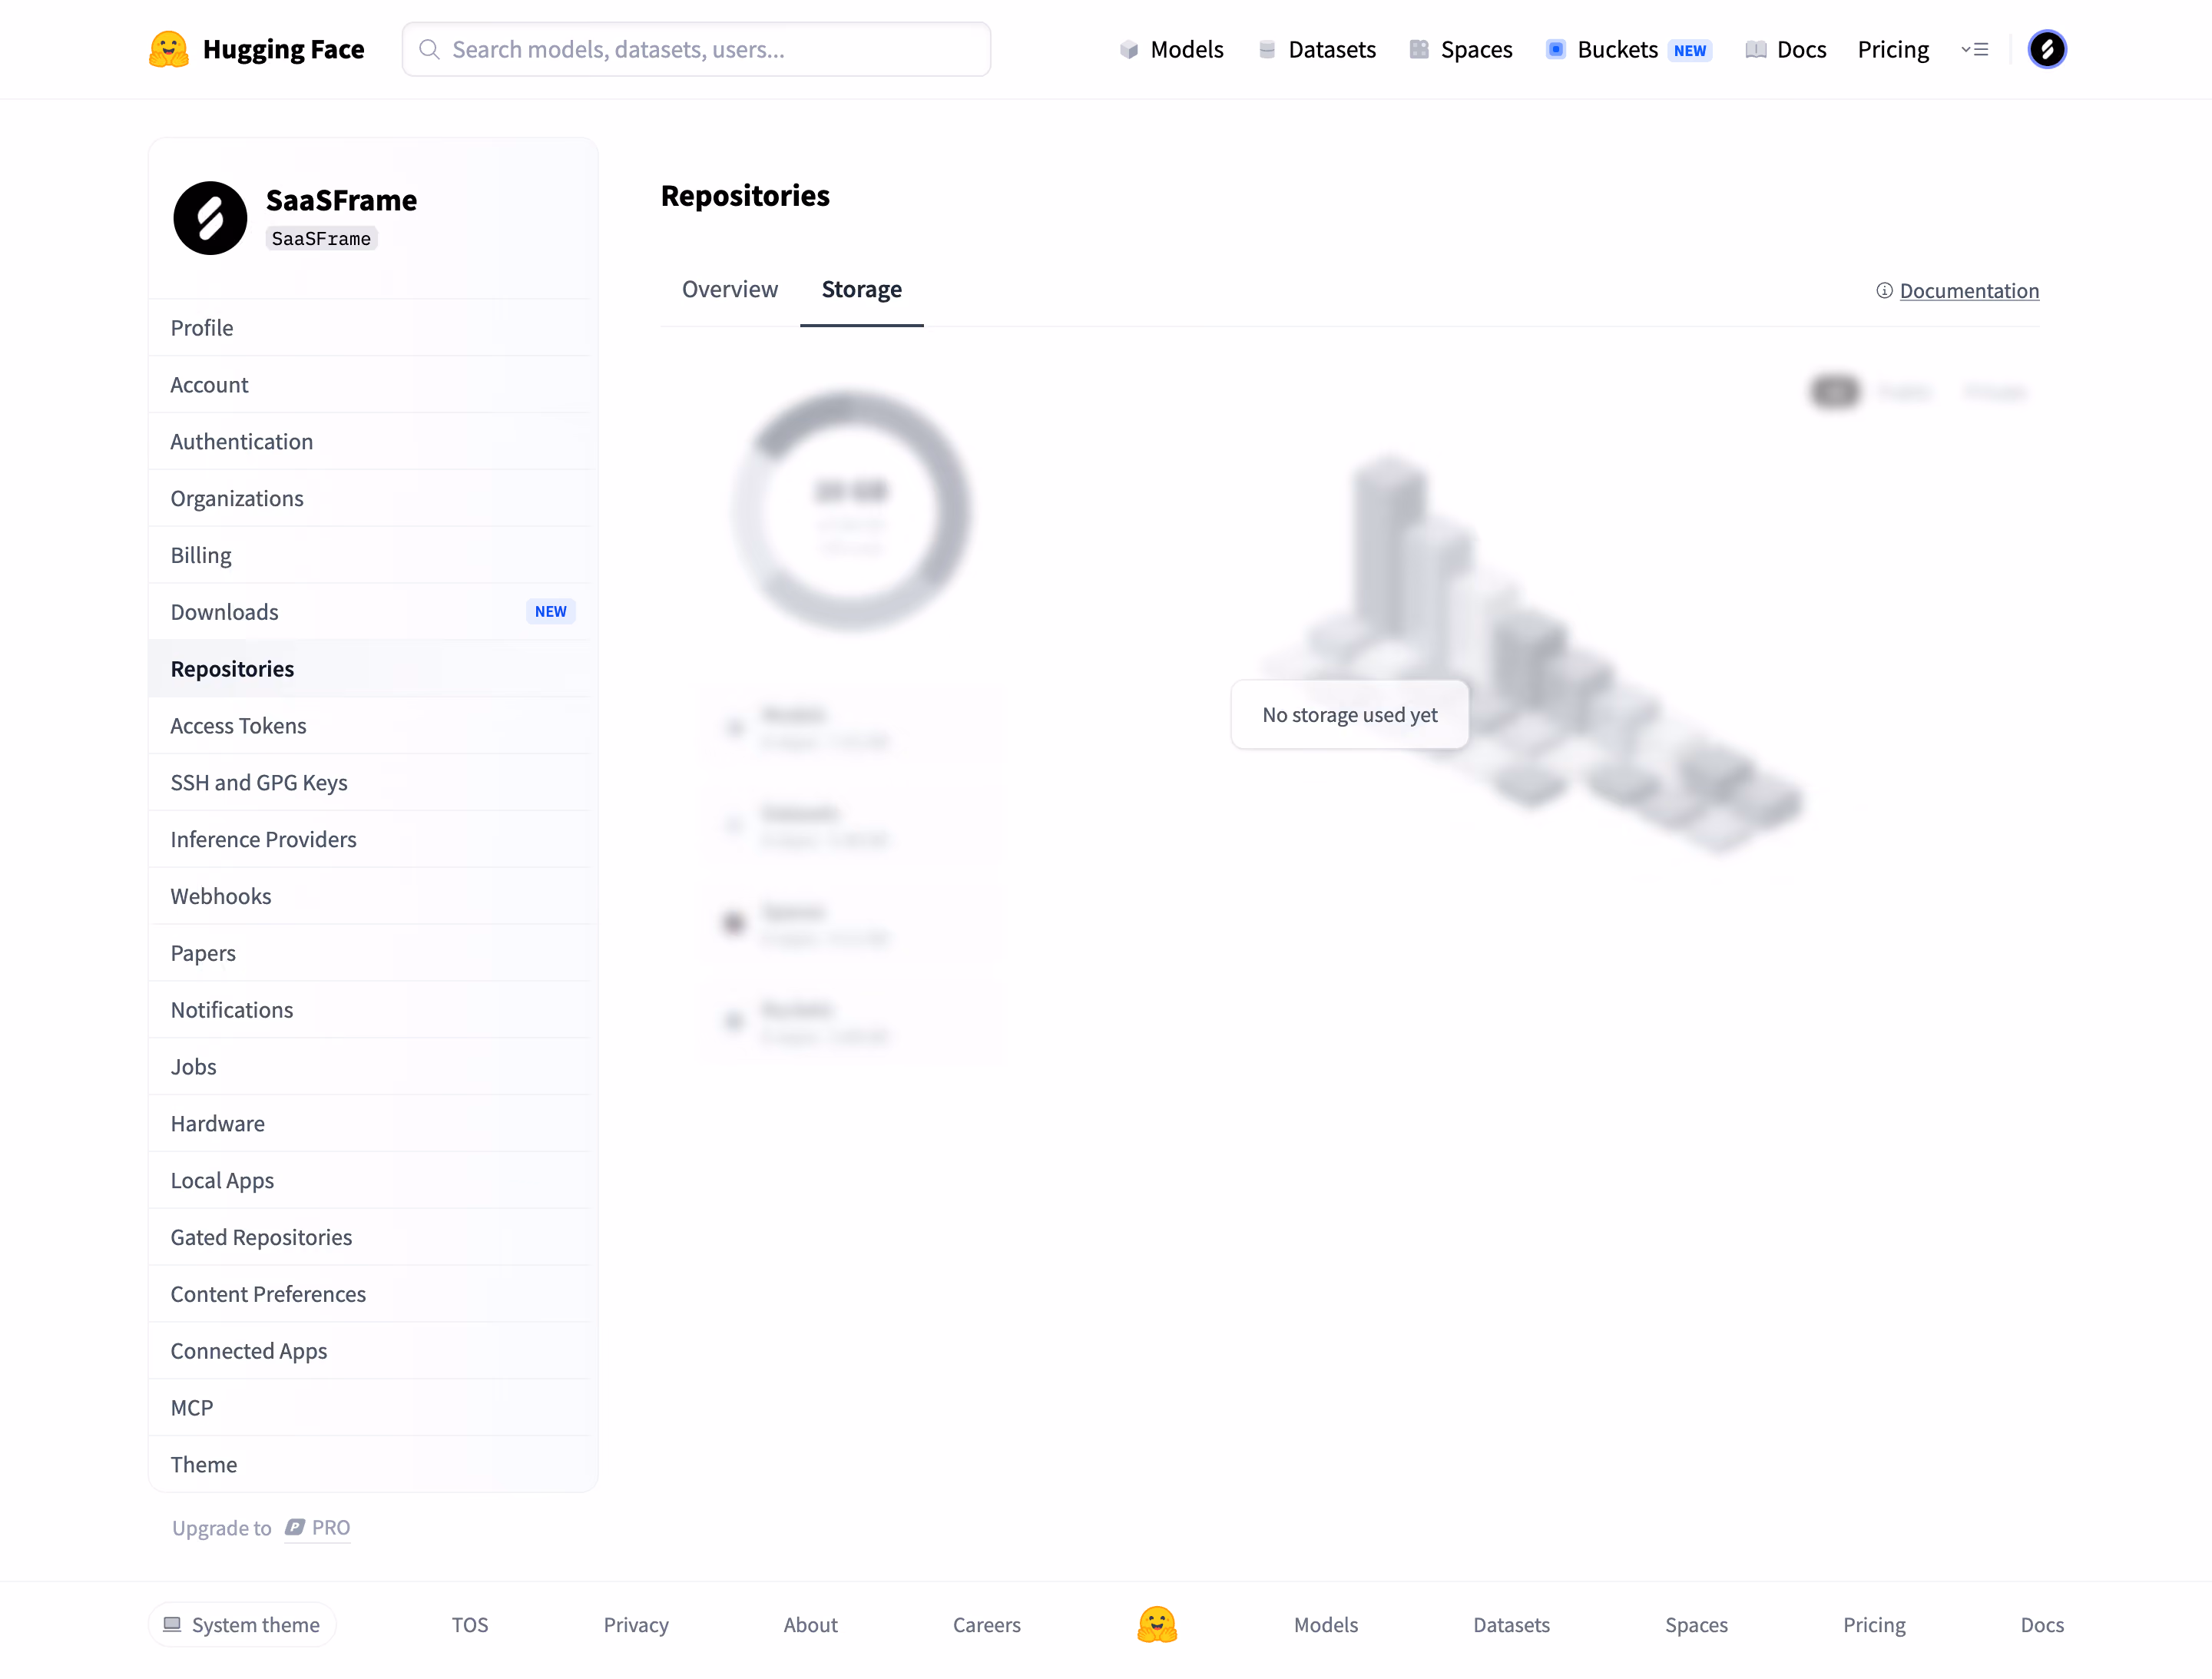
Task: Click the SaaSFrame profile avatar
Action: coord(210,218)
